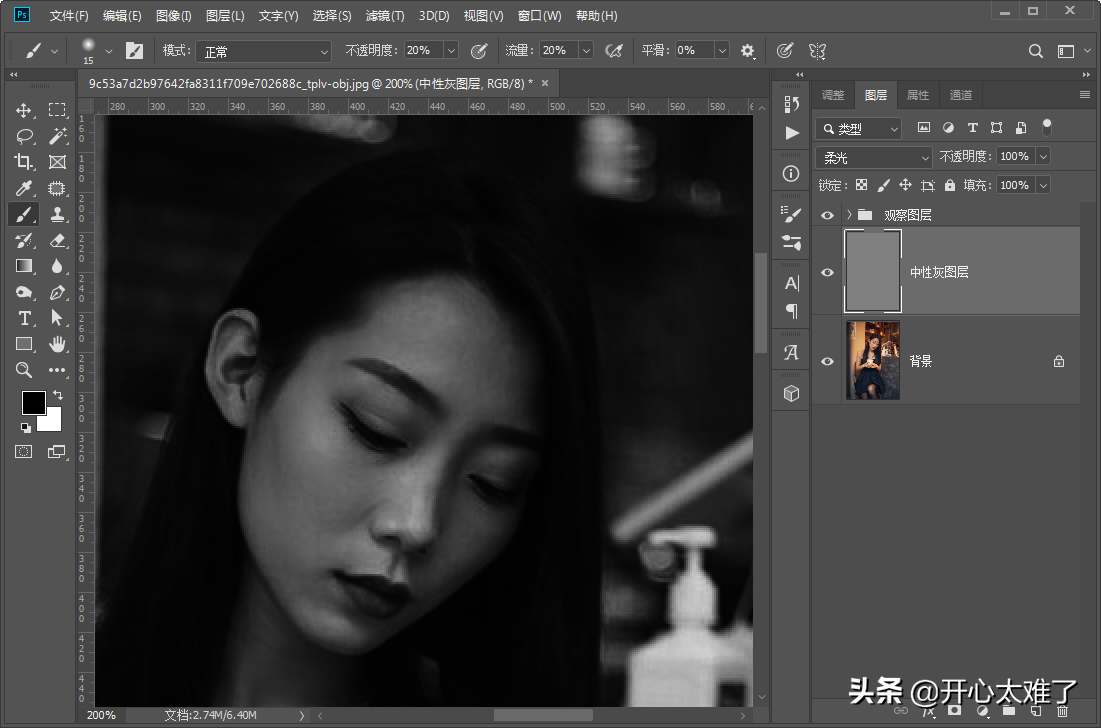Viewport: 1101px width, 728px height.
Task: Open the 滤镜(T) menu
Action: click(385, 16)
